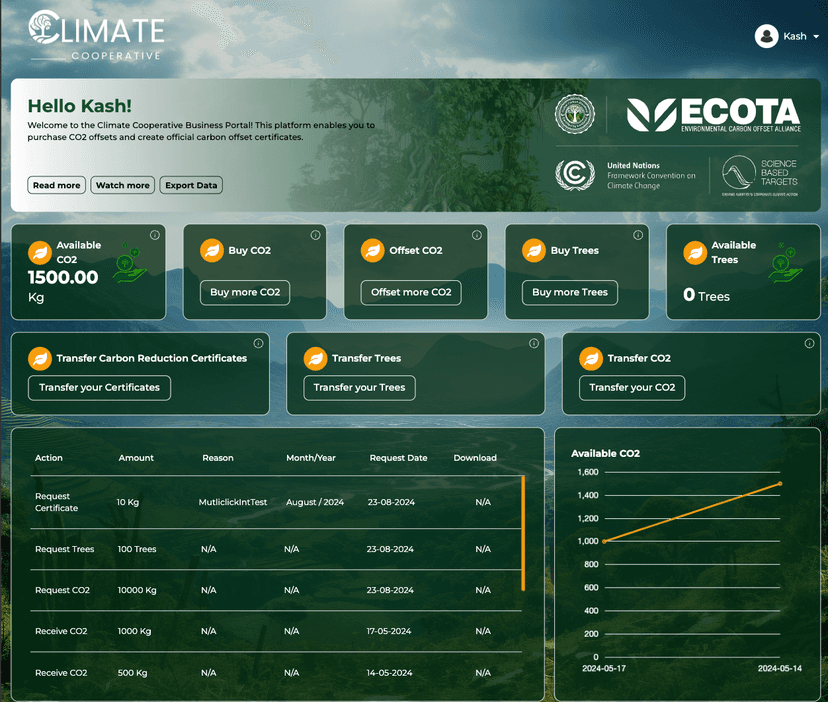828x702 pixels.
Task: Click the orange table scrollbar
Action: coord(523,532)
